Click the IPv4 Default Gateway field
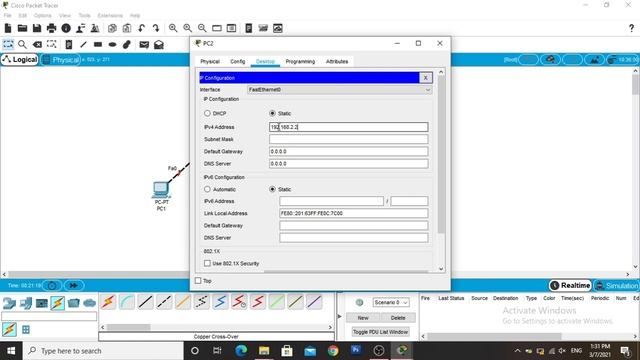Viewport: 640px width, 360px height. tap(349, 151)
